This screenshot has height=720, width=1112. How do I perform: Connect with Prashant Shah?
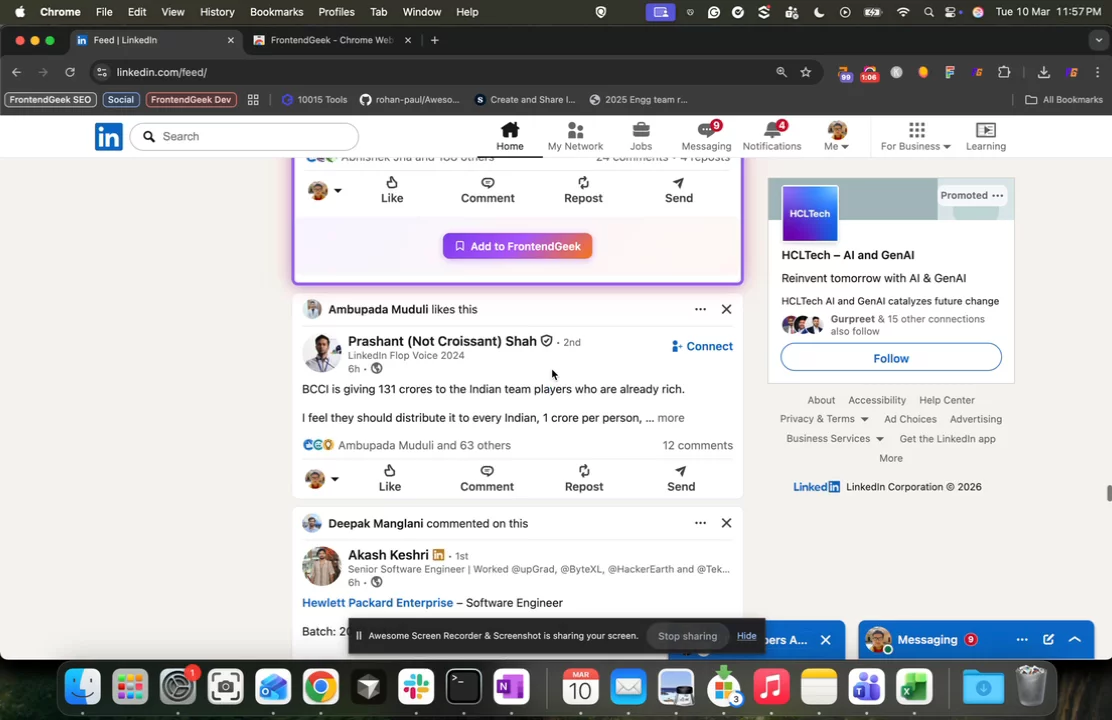(701, 346)
